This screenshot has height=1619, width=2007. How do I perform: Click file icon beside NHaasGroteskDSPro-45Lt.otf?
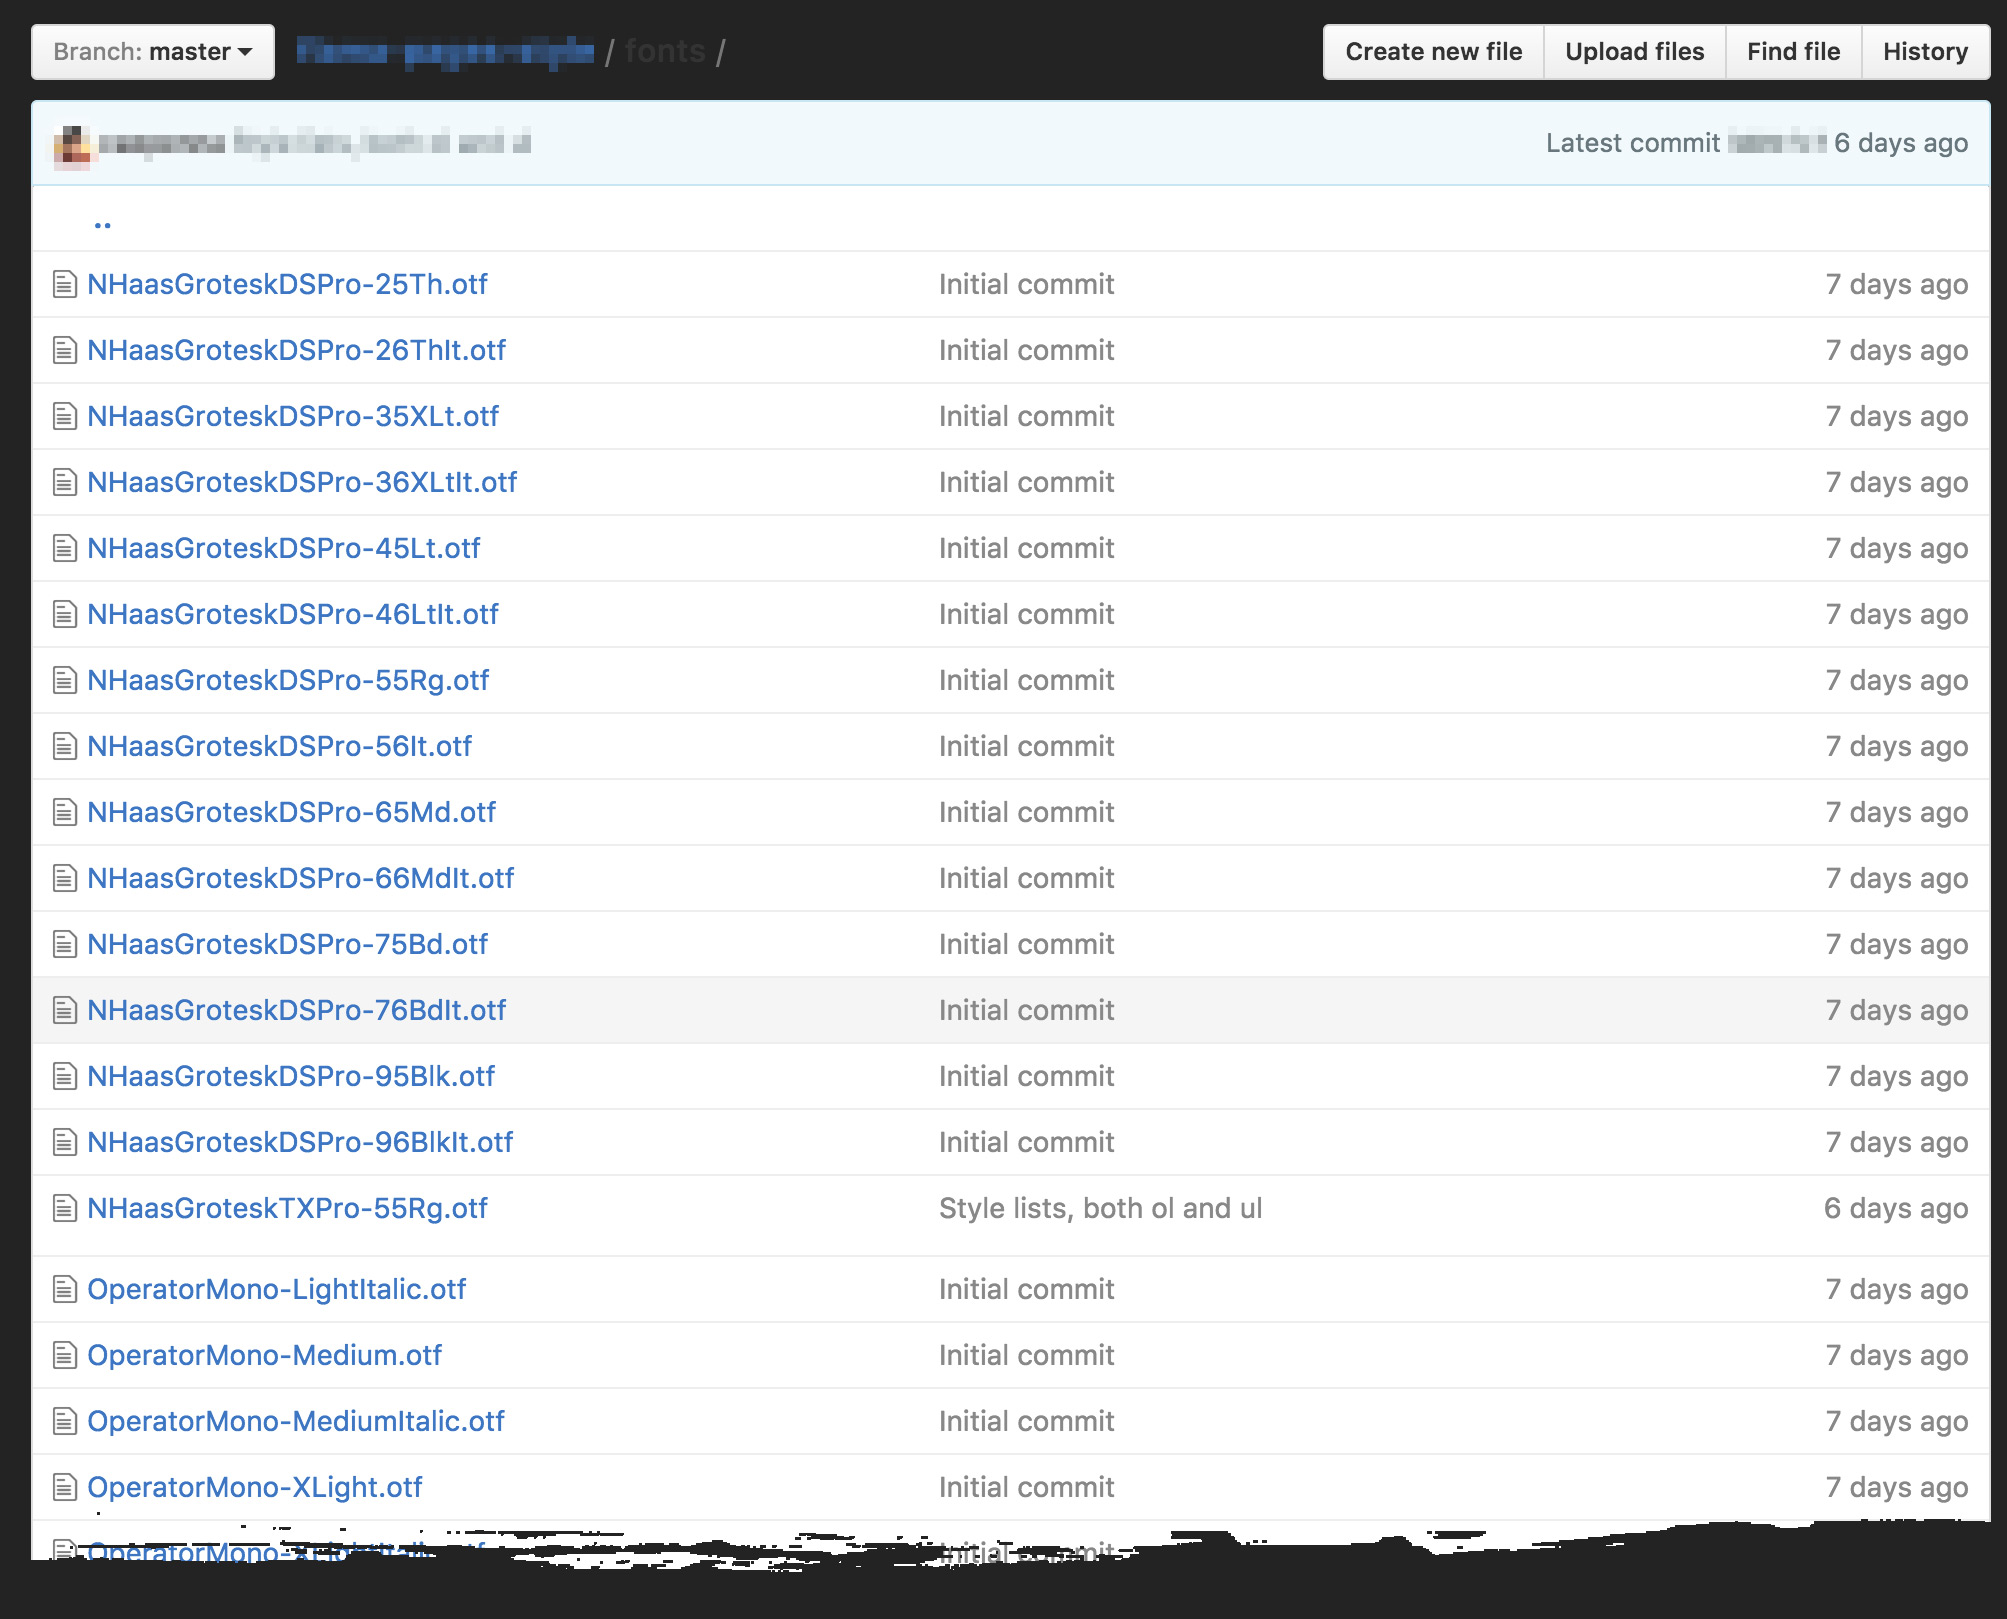65,549
